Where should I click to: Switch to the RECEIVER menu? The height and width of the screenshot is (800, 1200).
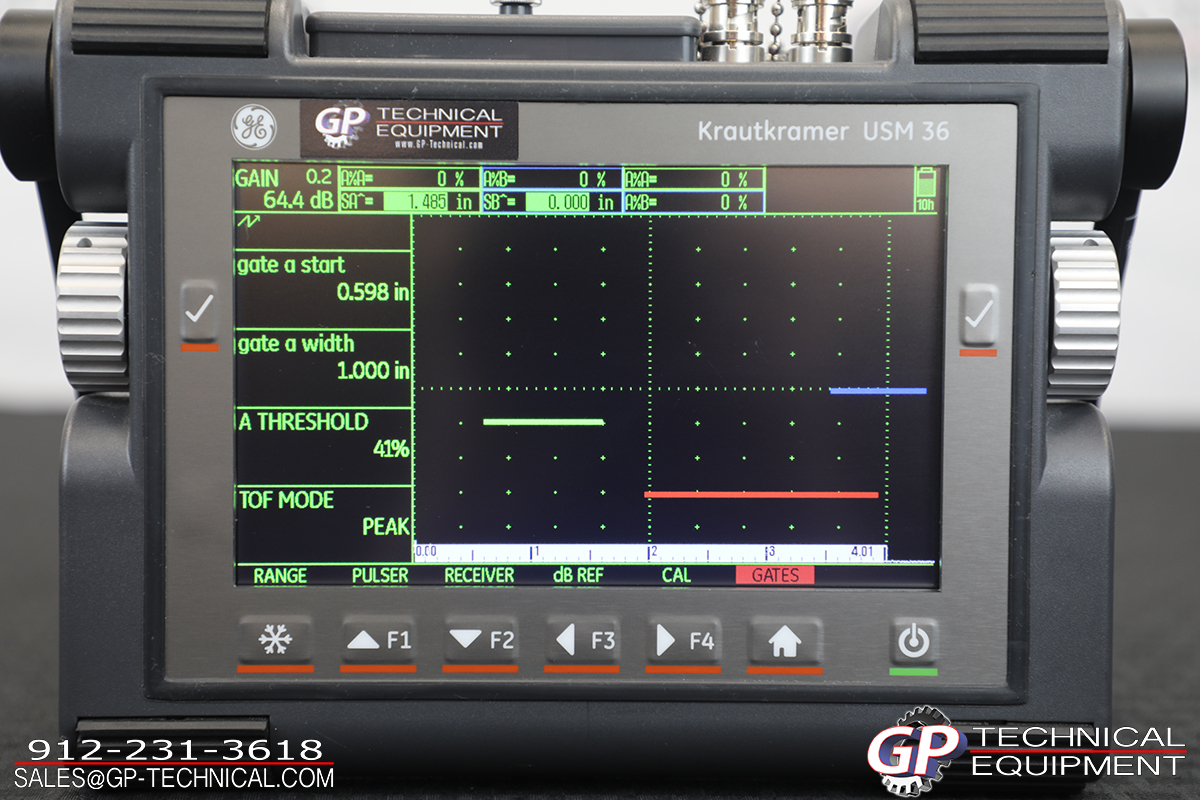(x=479, y=576)
